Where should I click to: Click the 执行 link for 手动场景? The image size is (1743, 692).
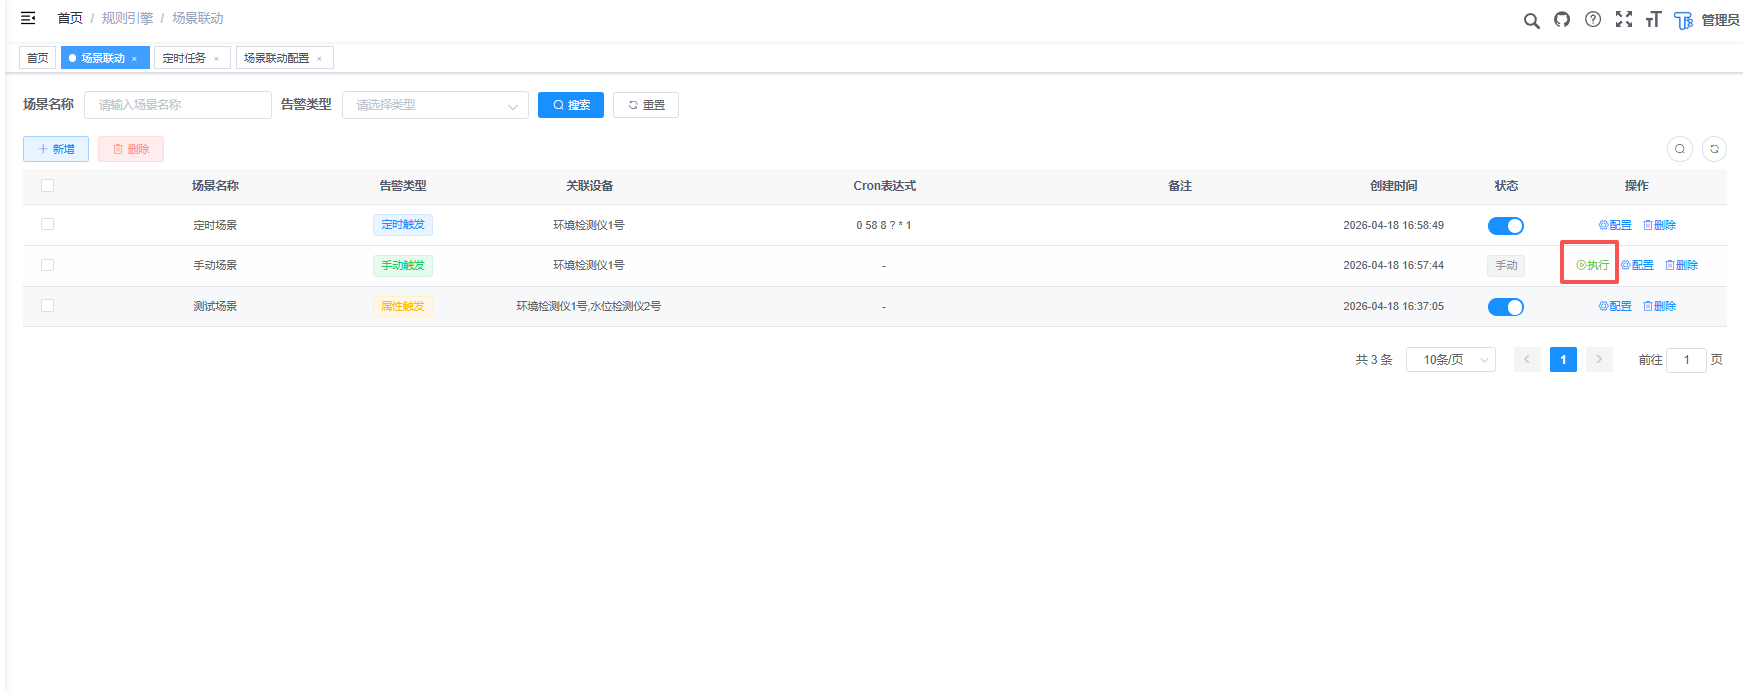1592,265
